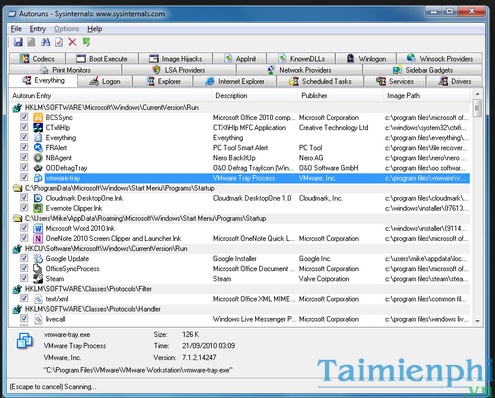
Task: Select the HKLM...CurrentVersion\Run registry key row
Action: click(241, 107)
